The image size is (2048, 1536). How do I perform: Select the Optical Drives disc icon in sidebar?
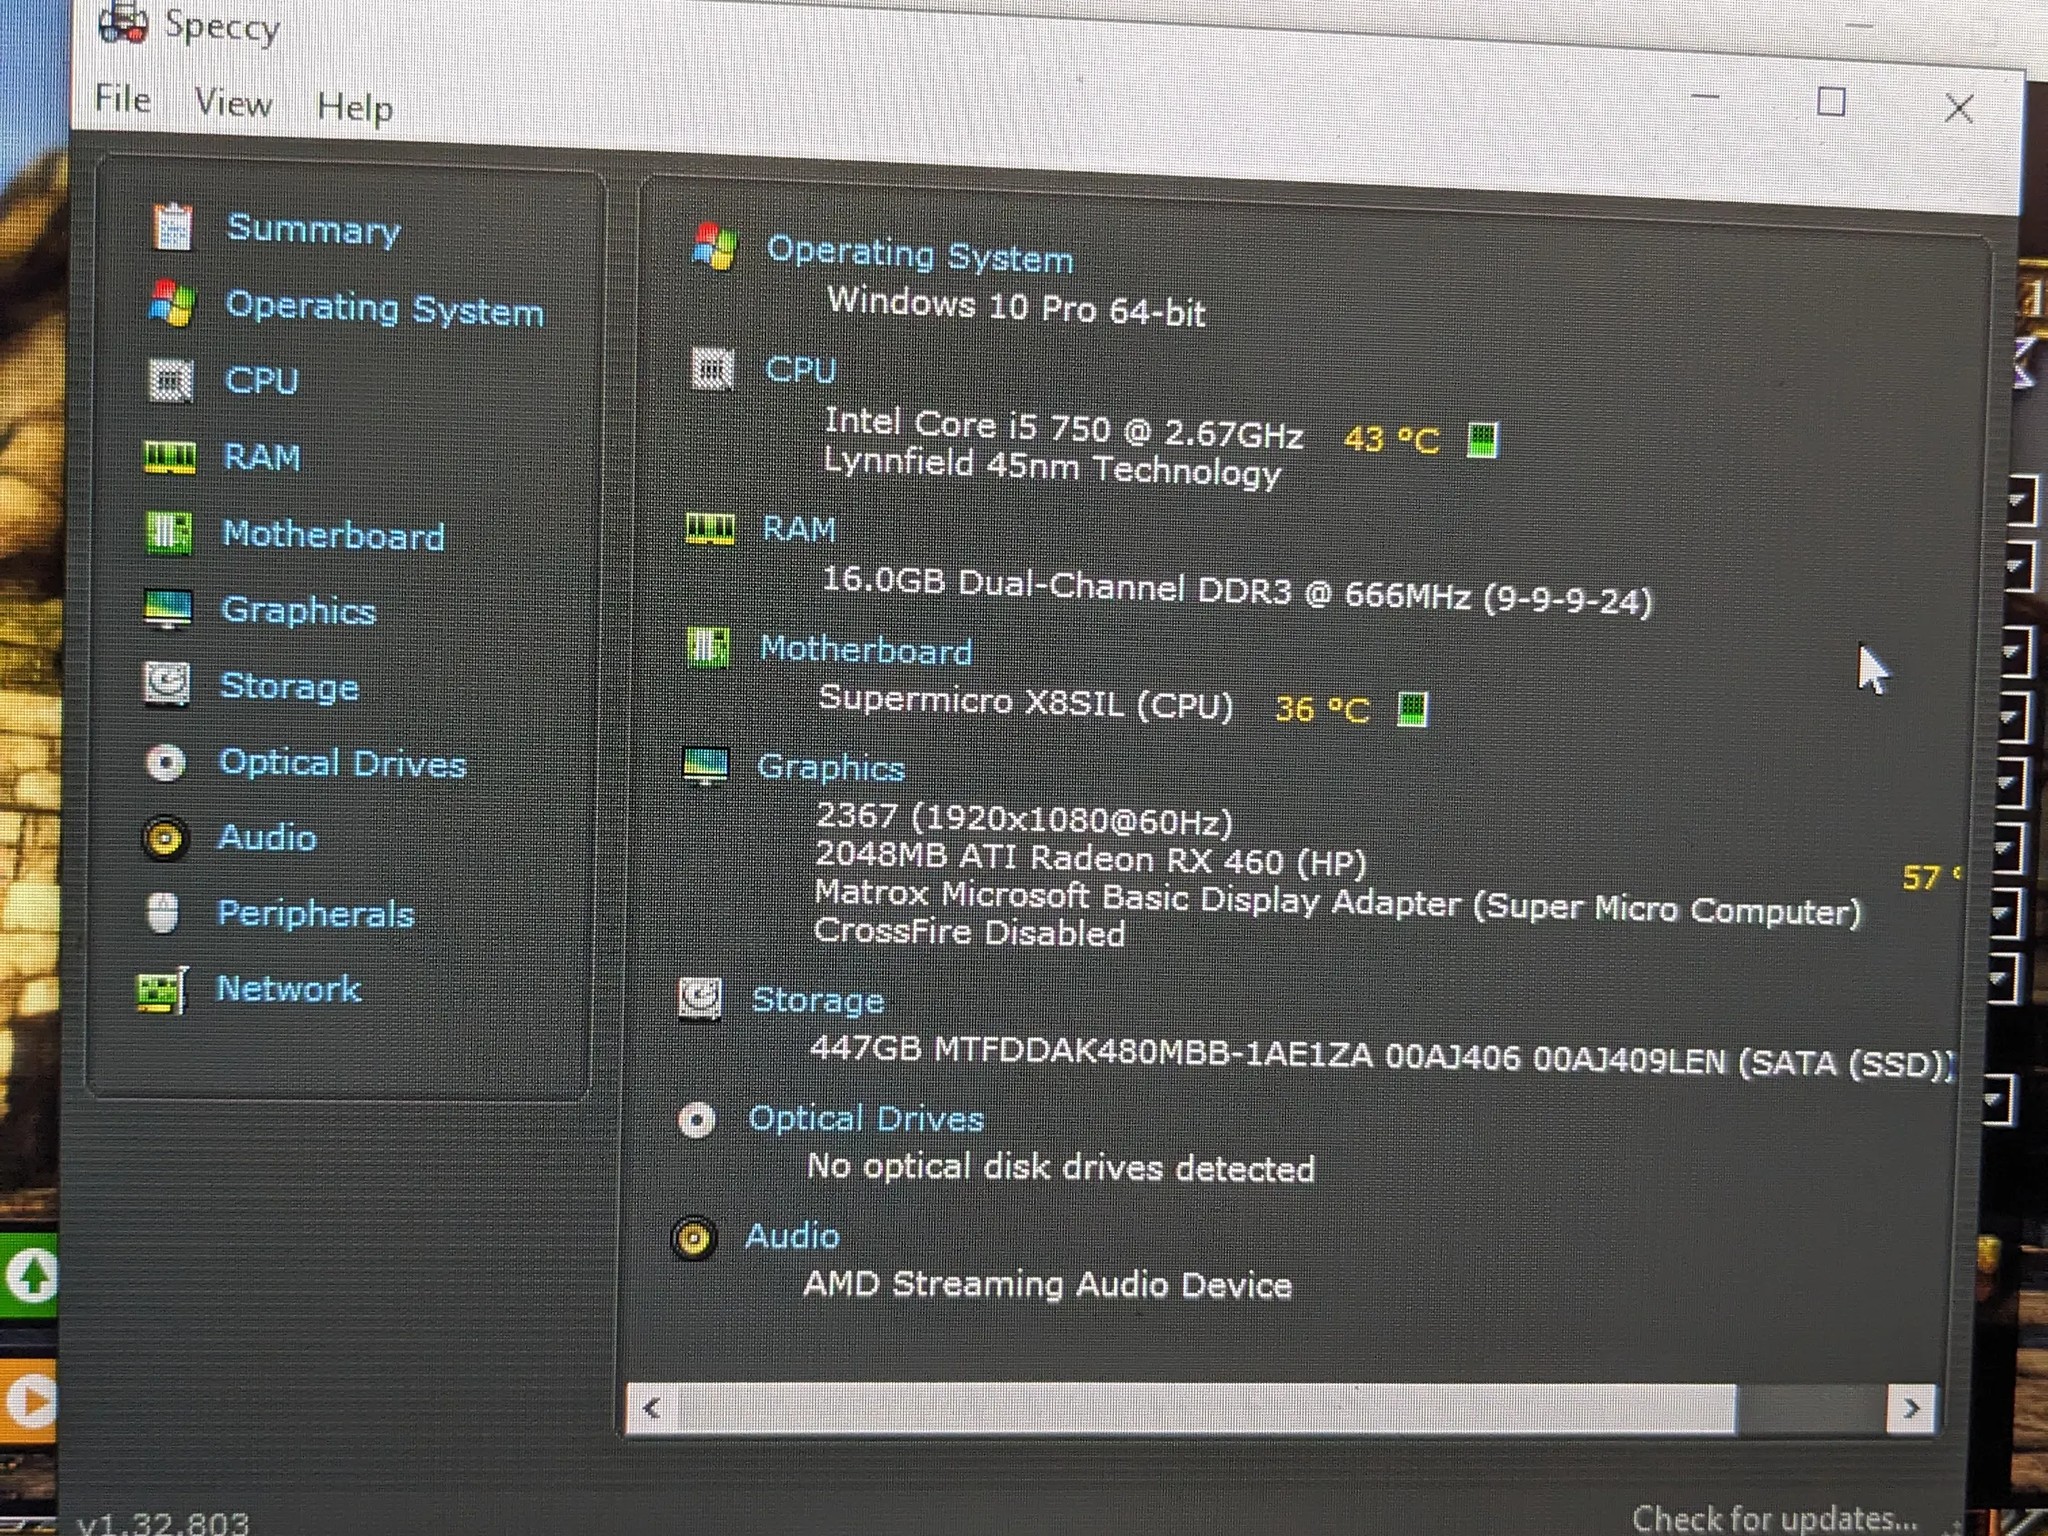point(165,762)
